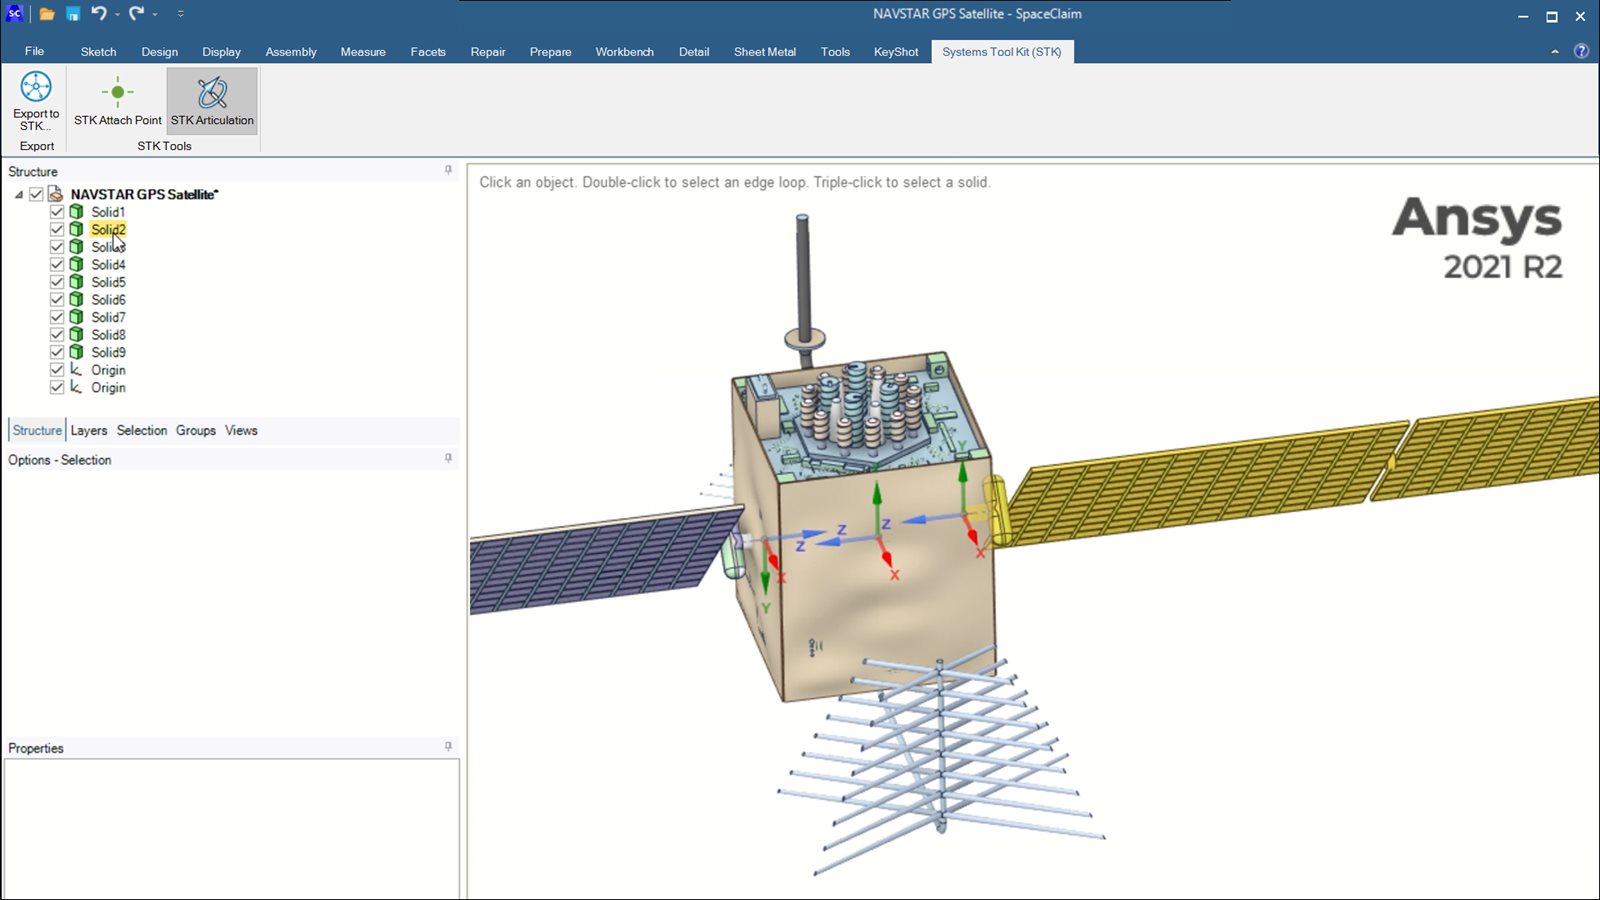The image size is (1600, 900).
Task: Activate the STK Articulation tool
Action: (212, 93)
